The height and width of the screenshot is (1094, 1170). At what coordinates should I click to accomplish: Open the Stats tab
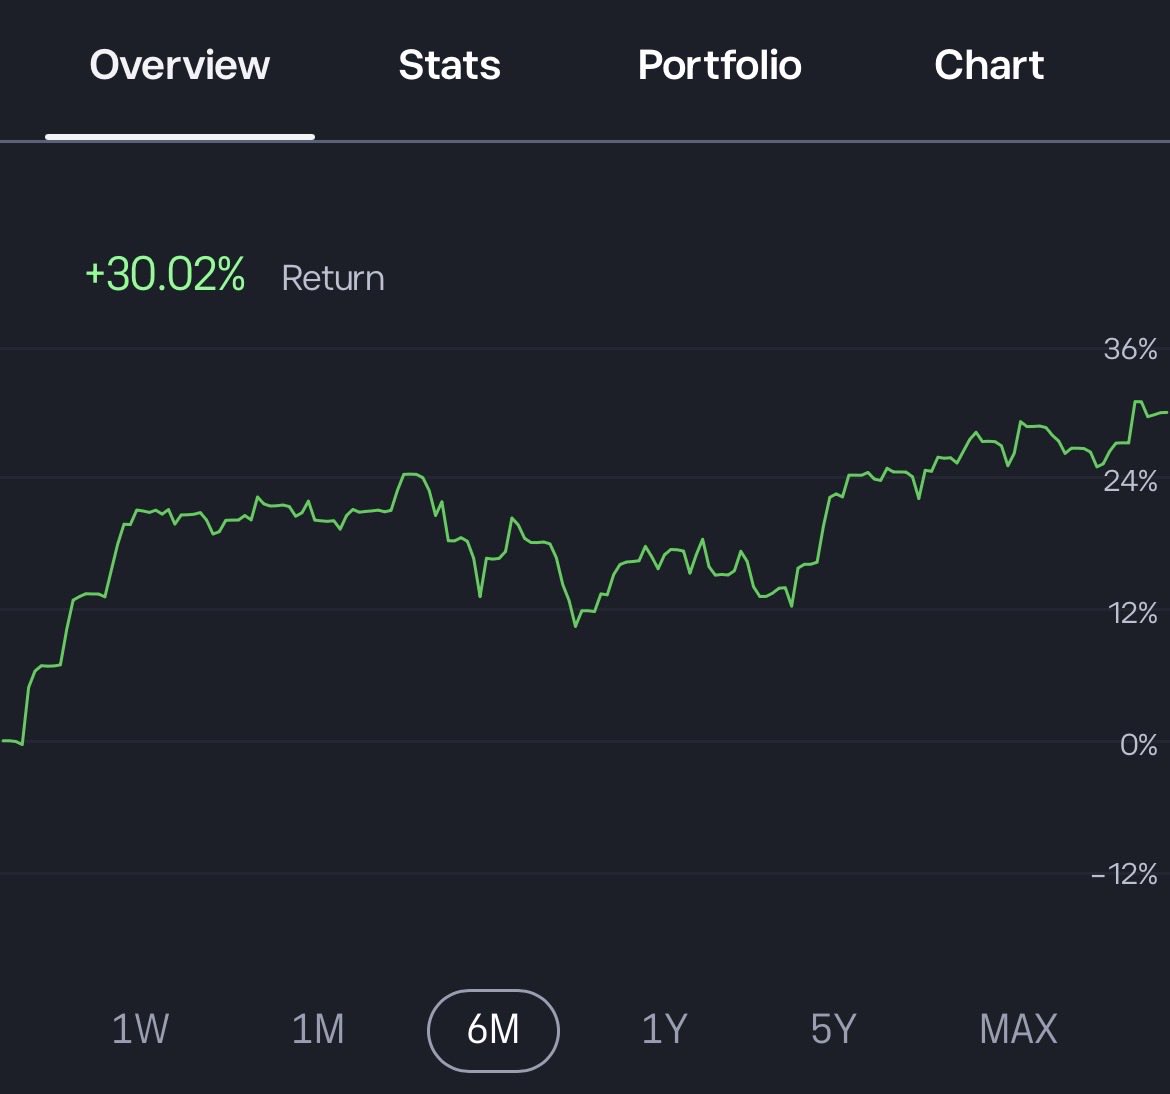(x=449, y=65)
